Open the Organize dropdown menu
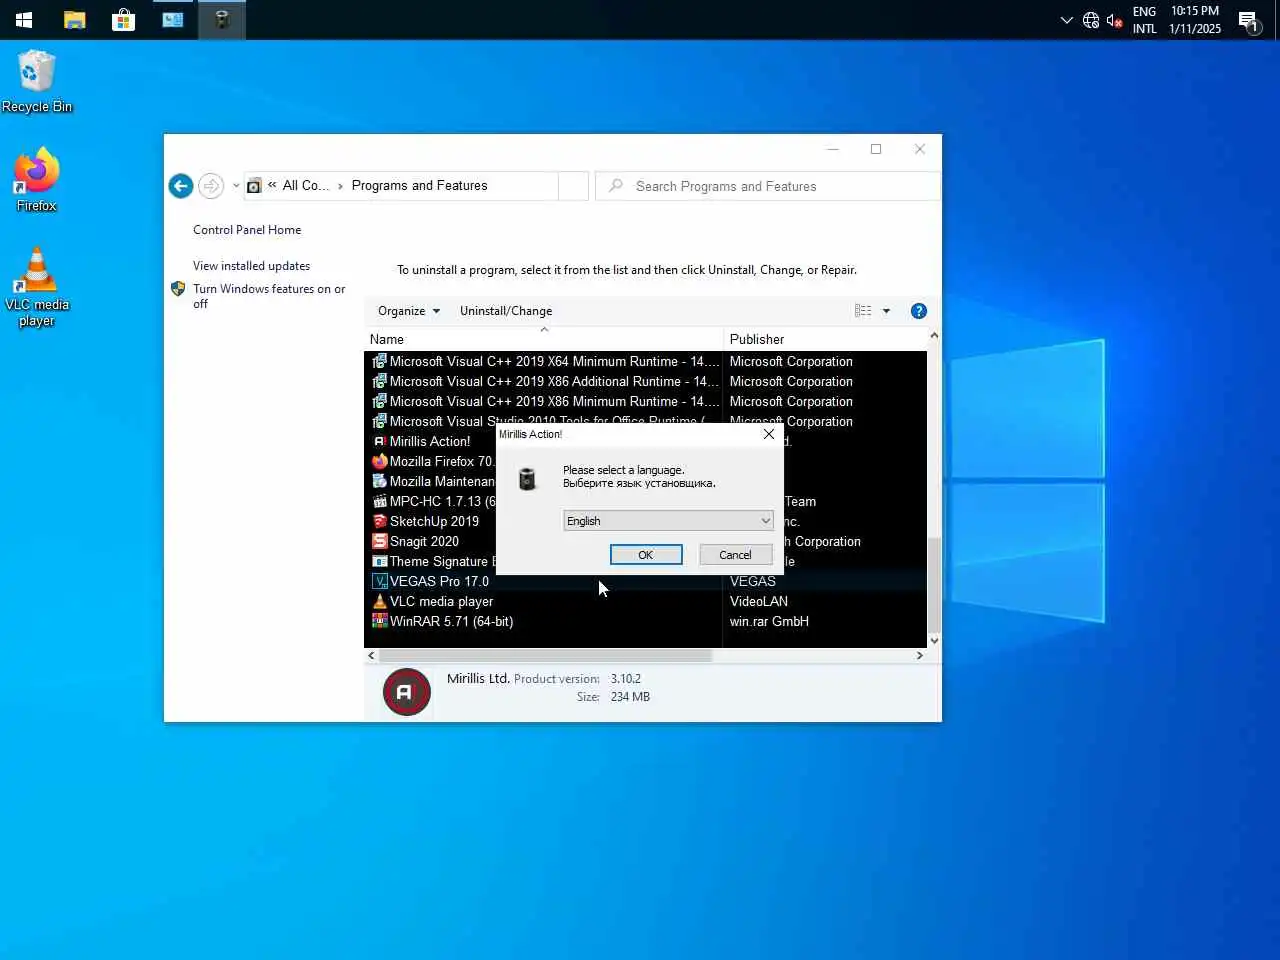 408,311
